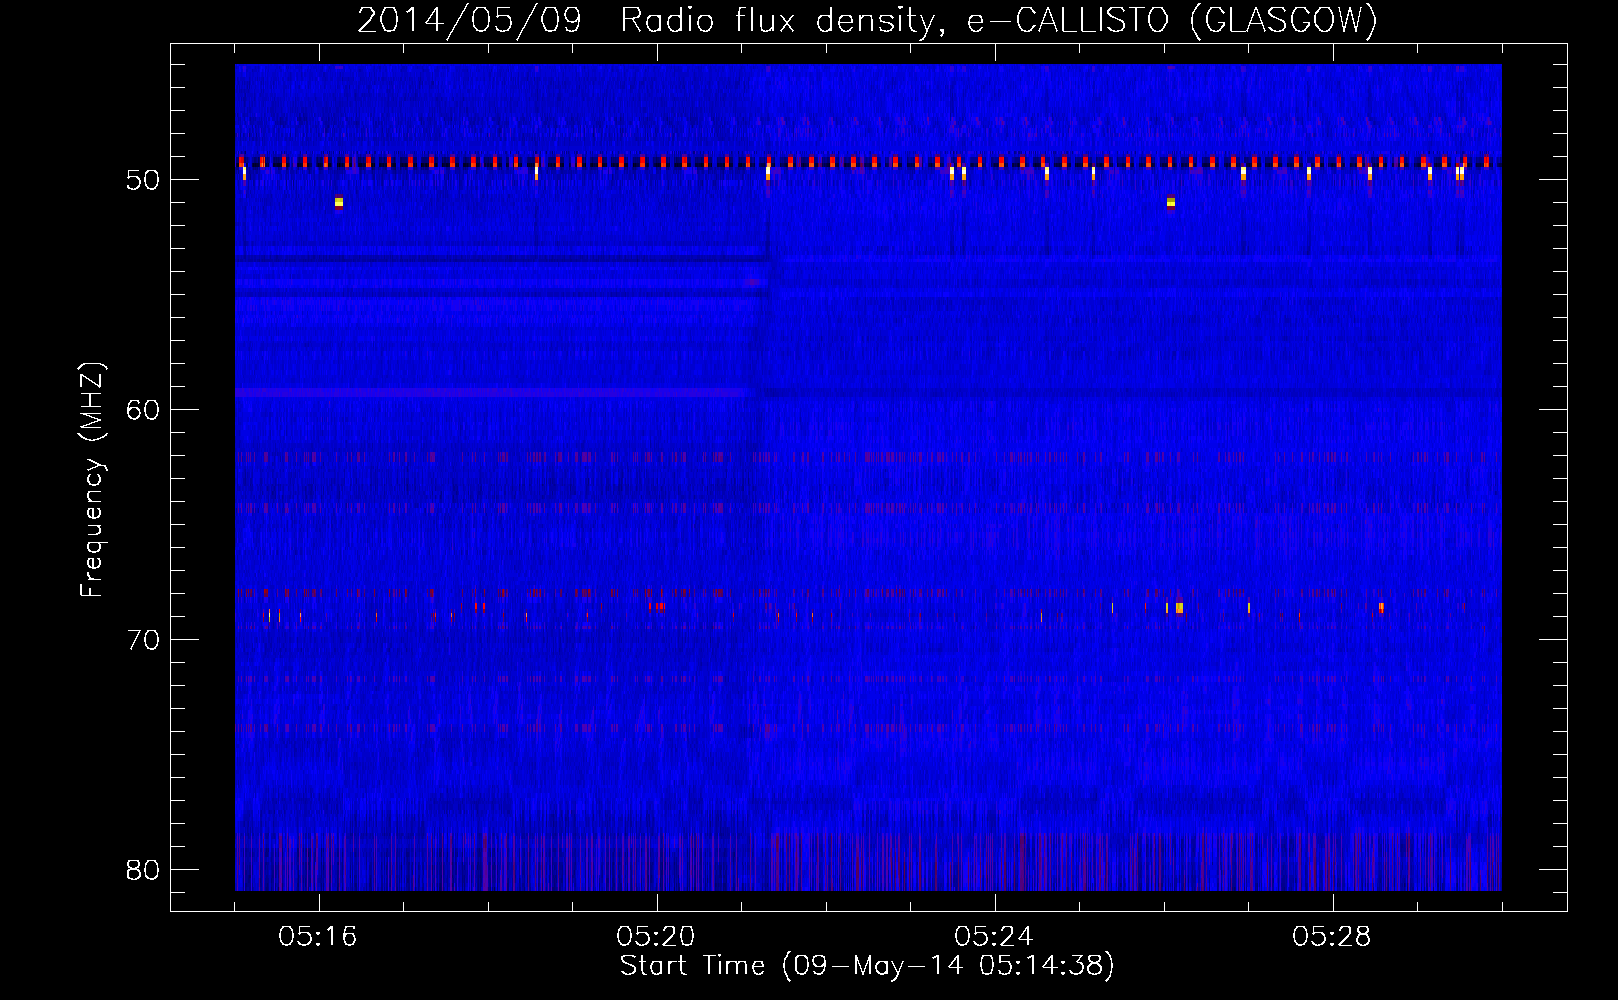Image resolution: width=1618 pixels, height=1000 pixels.
Task: Click the 'Start Time (09-May-14 05:14:38)' label
Action: click(x=867, y=965)
